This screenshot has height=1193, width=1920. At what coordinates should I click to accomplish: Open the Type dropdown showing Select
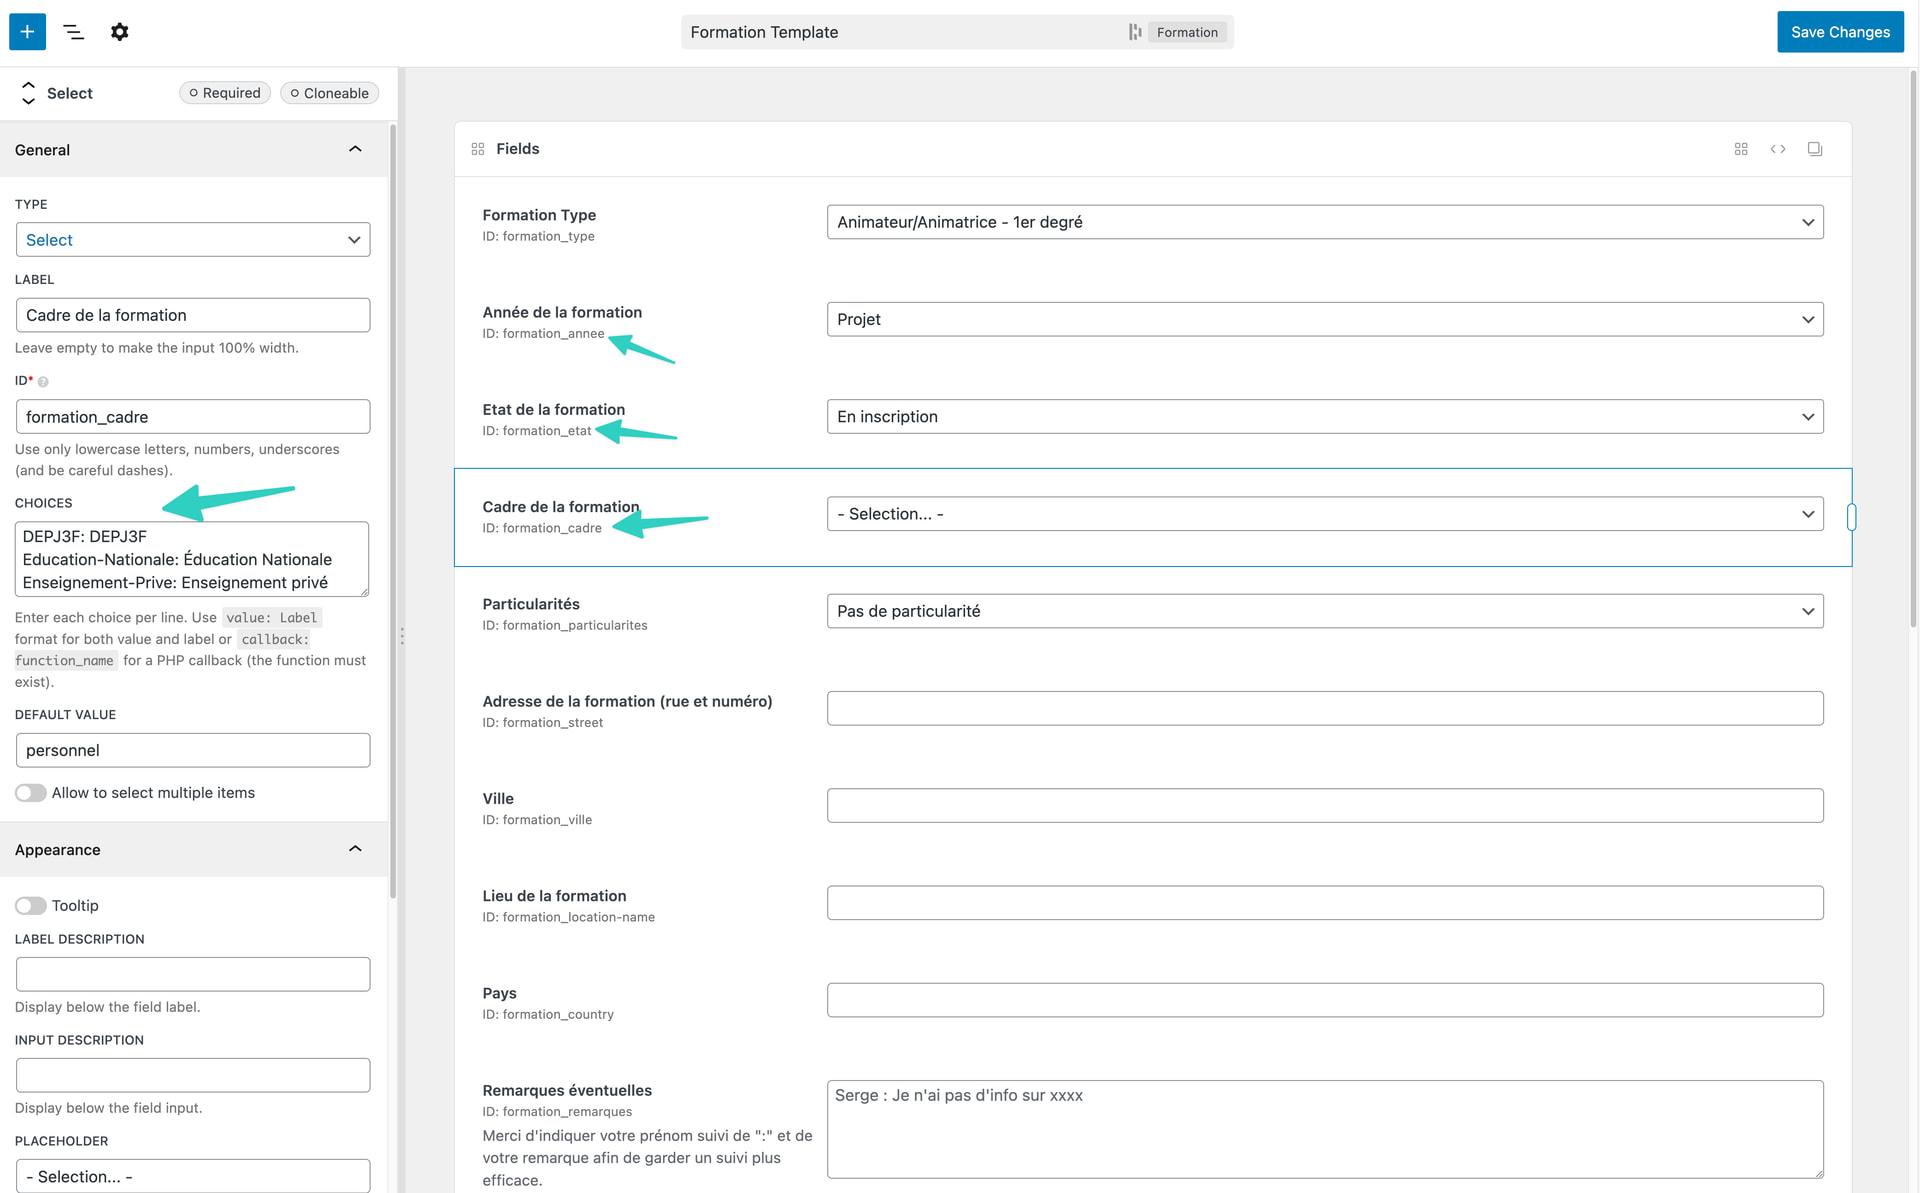tap(193, 240)
